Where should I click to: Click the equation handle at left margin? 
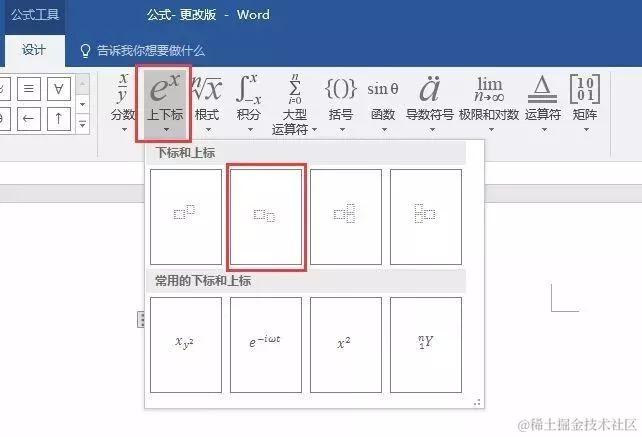[141, 319]
